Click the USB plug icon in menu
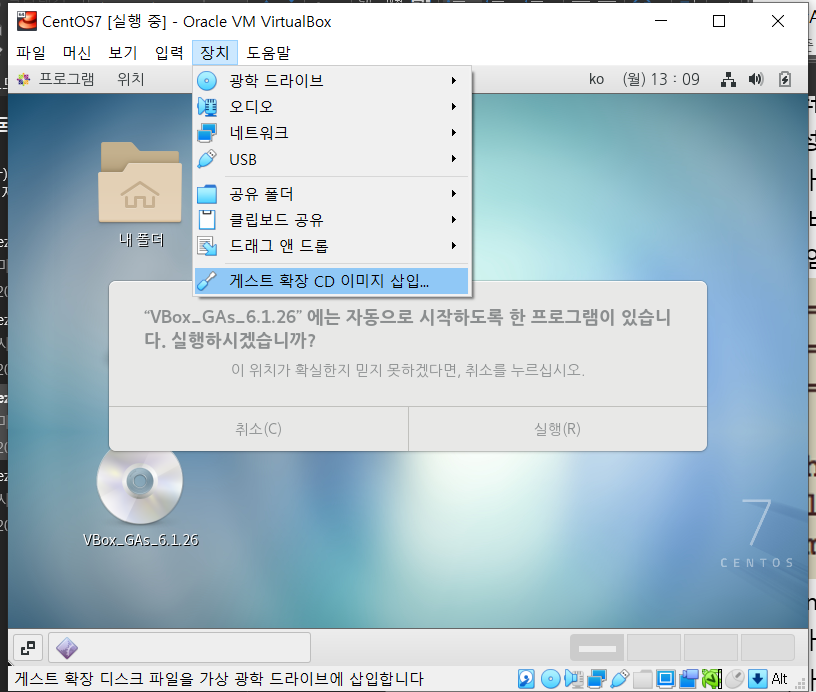816x692 pixels. [207, 159]
